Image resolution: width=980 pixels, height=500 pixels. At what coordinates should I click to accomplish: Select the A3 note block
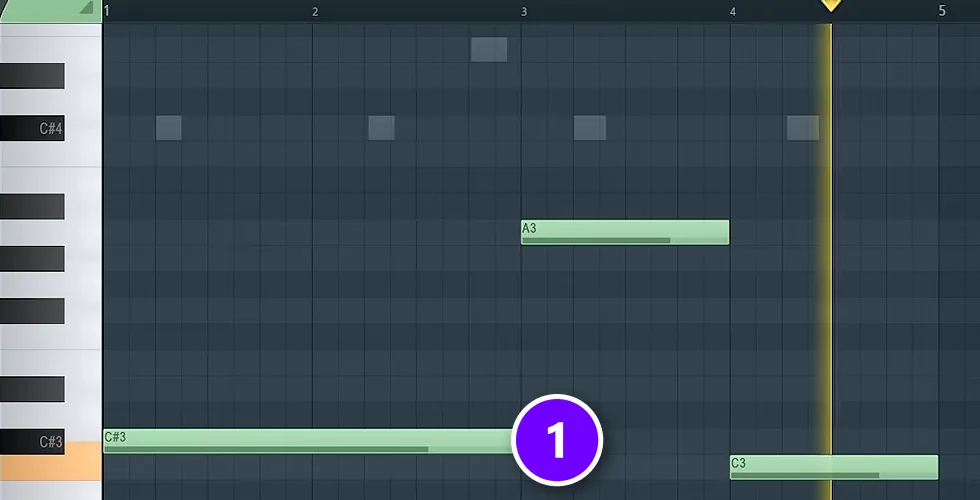pos(625,232)
